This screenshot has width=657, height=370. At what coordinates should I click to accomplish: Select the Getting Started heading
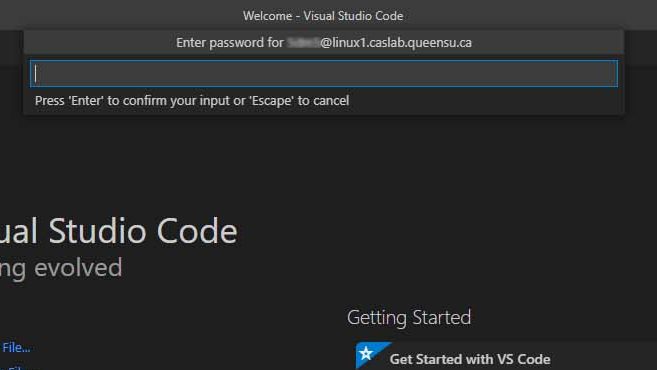tap(409, 318)
